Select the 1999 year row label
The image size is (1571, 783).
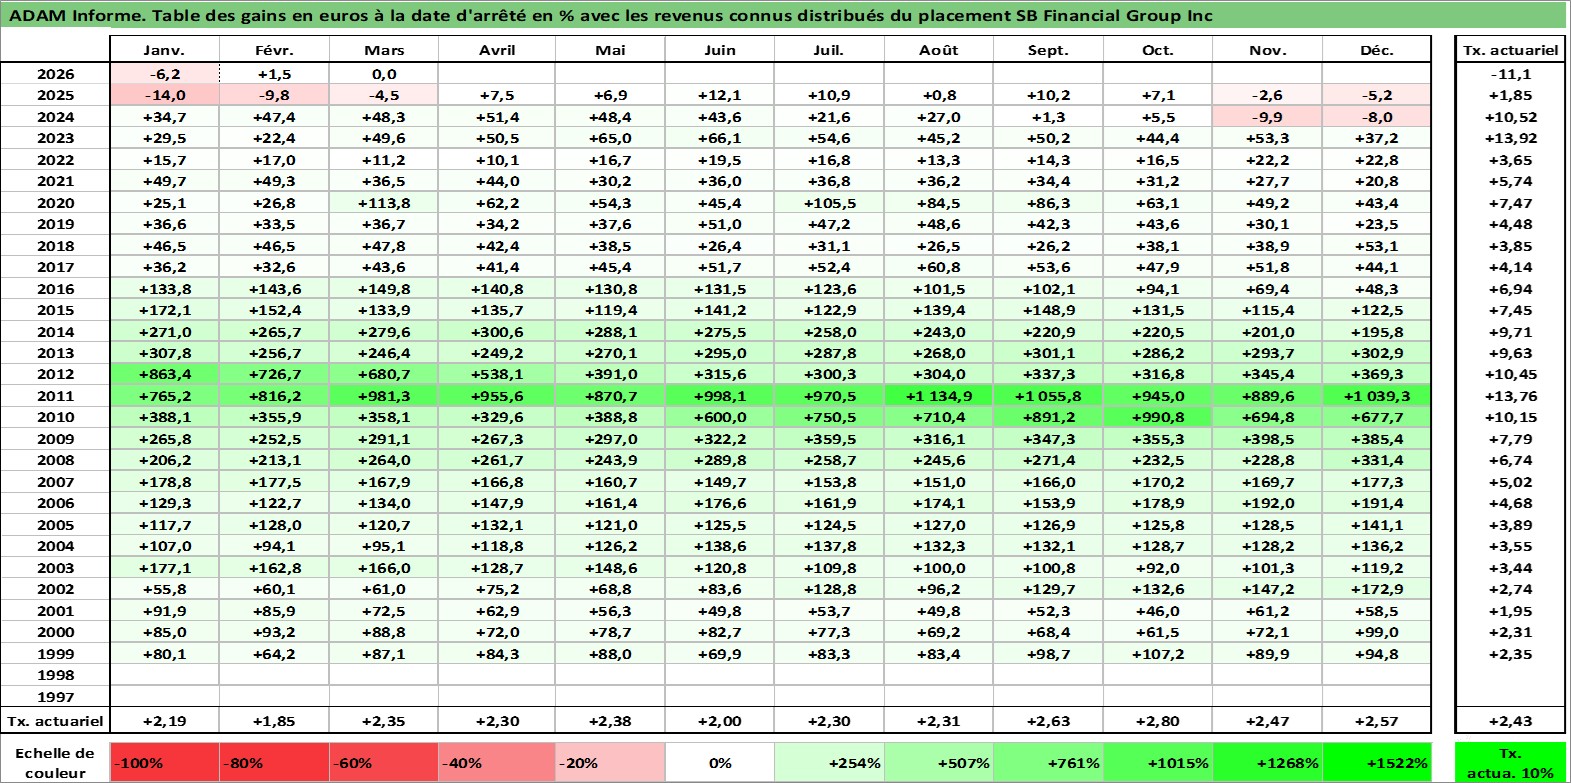click(x=55, y=654)
